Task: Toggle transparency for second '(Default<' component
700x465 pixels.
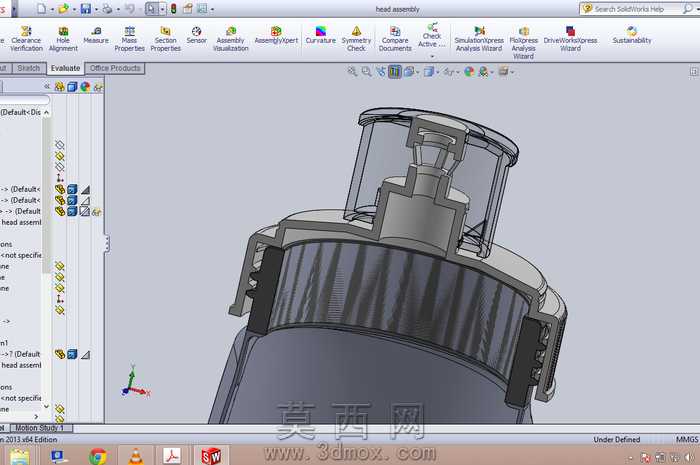Action: [85, 200]
